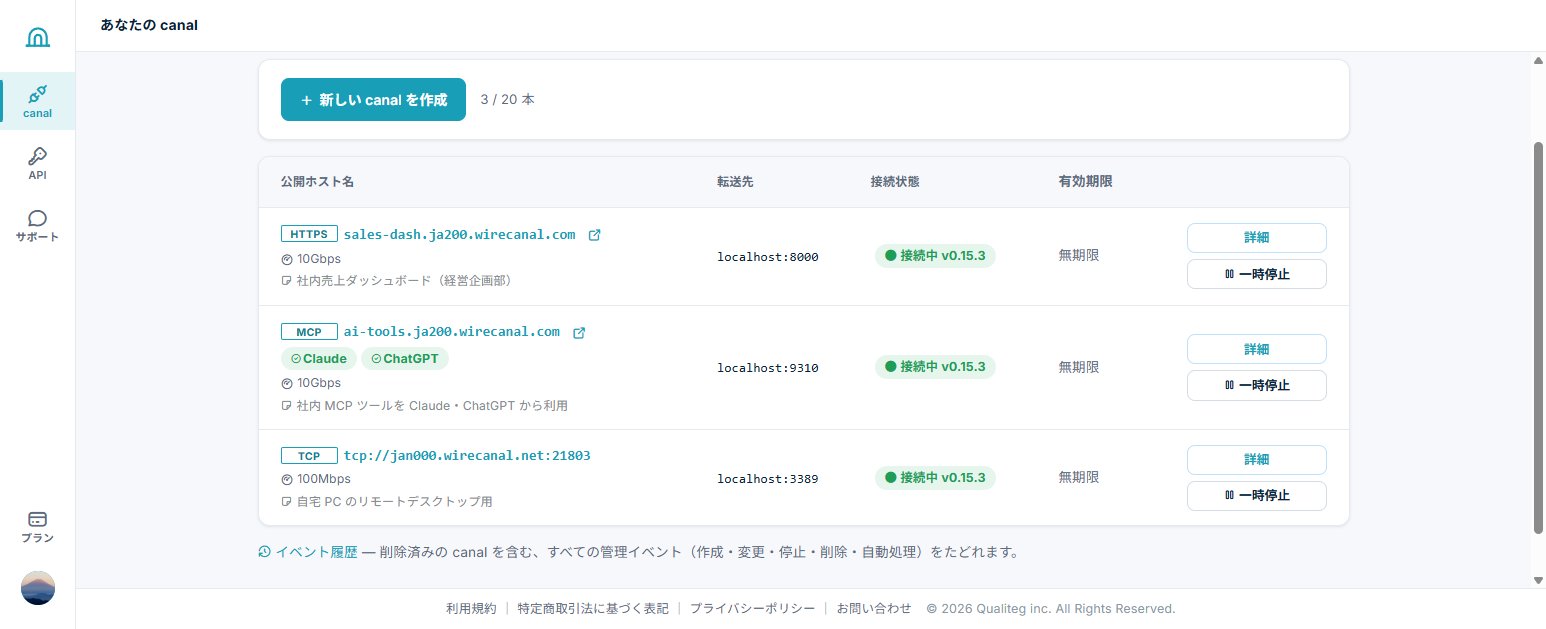Click the 接続中 v0.15.3 status of sales-dash
Viewport: 1546px width, 629px height.
tap(935, 255)
